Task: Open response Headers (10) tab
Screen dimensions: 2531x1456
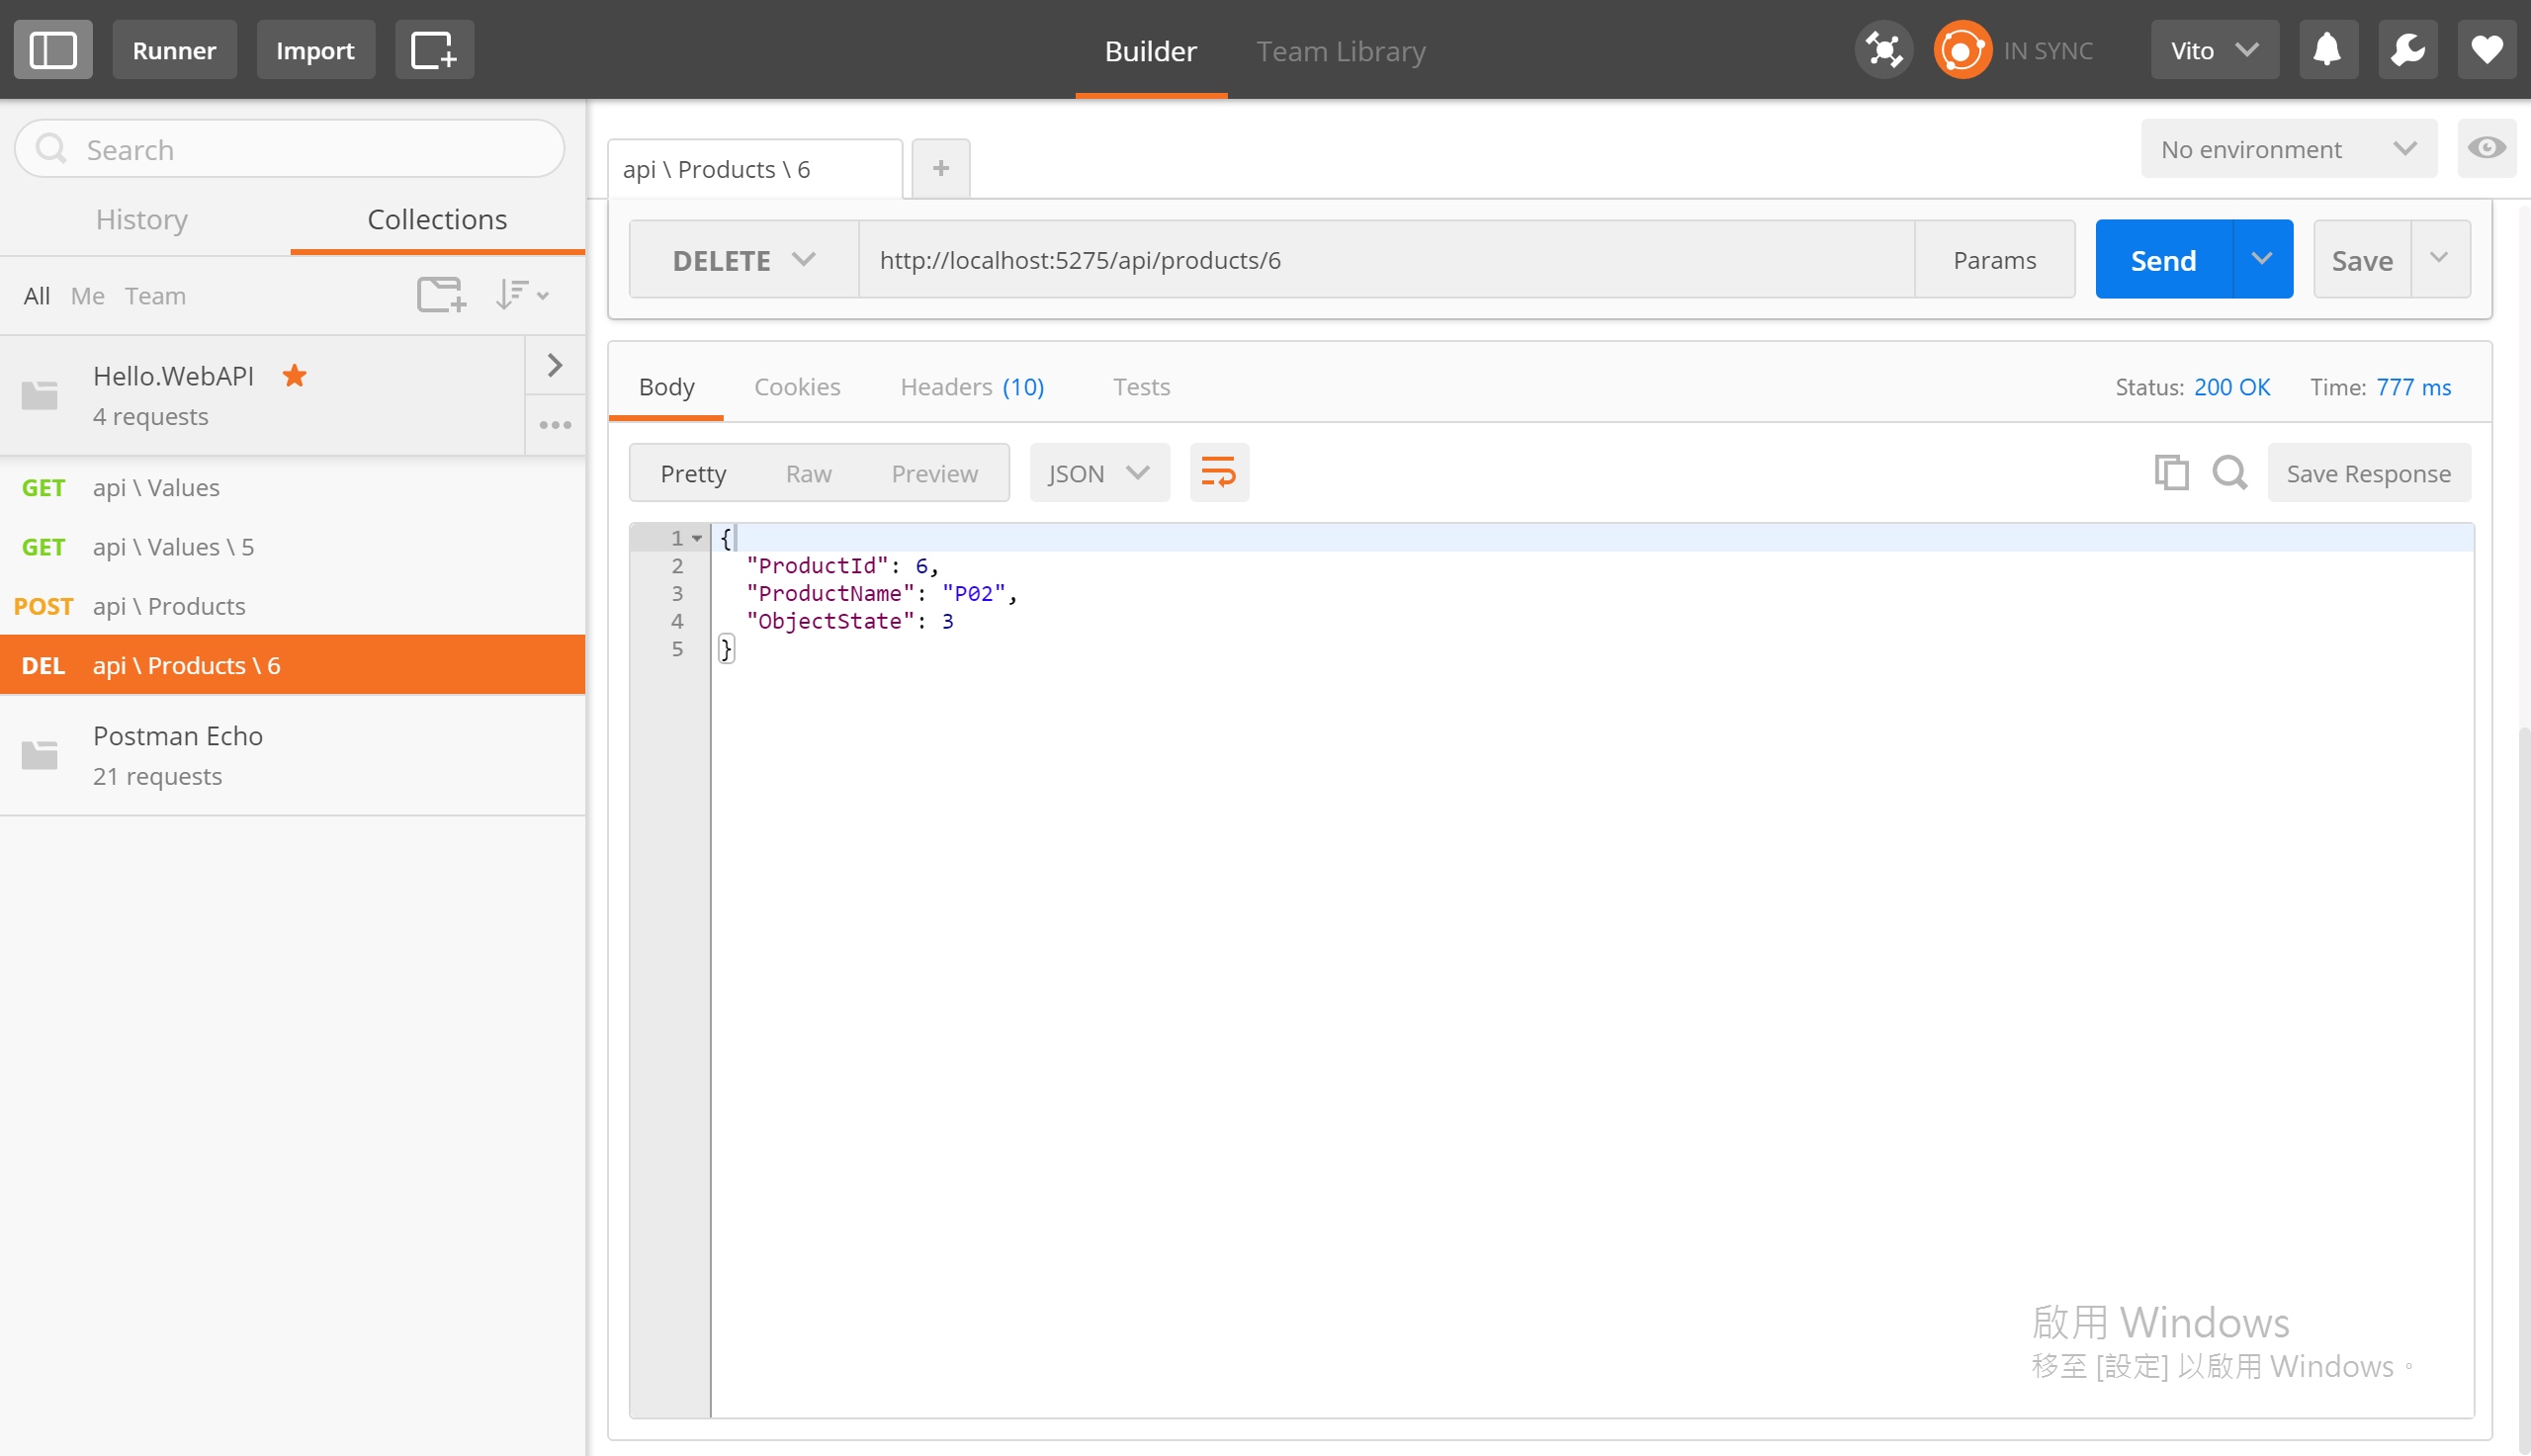Action: (972, 387)
